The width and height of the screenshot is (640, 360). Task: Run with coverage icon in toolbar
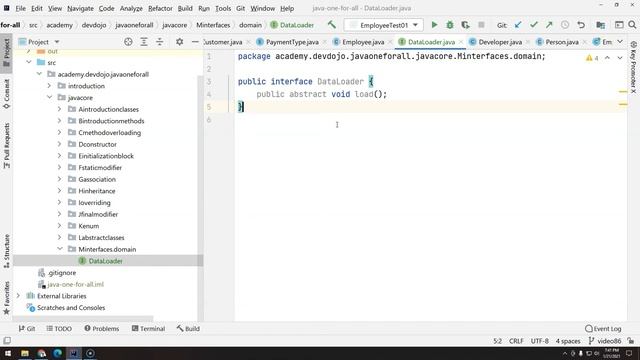(465, 25)
